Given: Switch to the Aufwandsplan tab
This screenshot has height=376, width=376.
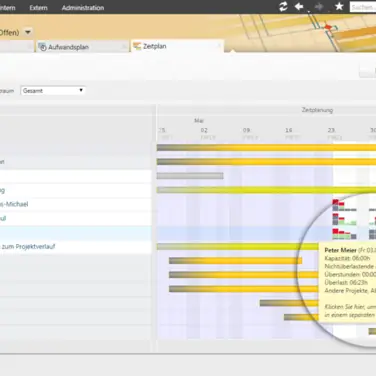Looking at the screenshot, I should click(68, 47).
